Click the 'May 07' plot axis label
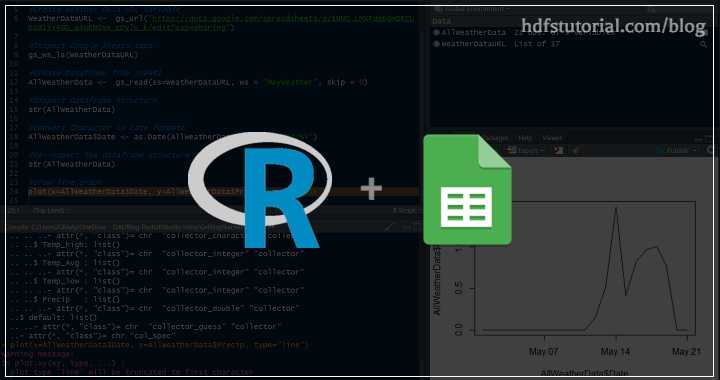The image size is (720, 380). [x=544, y=352]
